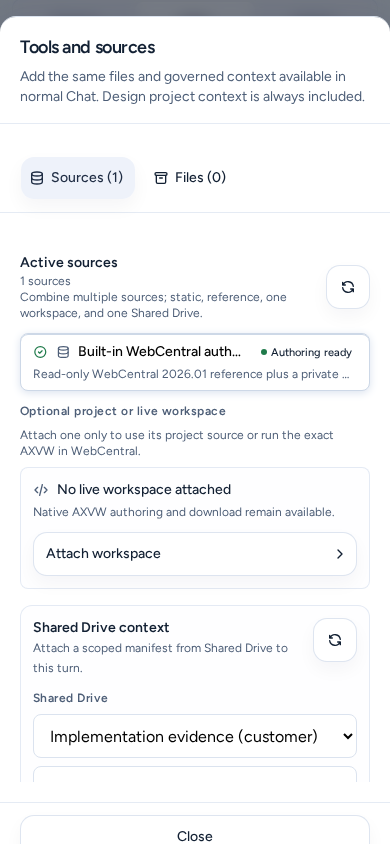Click the No live workspace attached text
390x844 pixels.
click(x=144, y=489)
